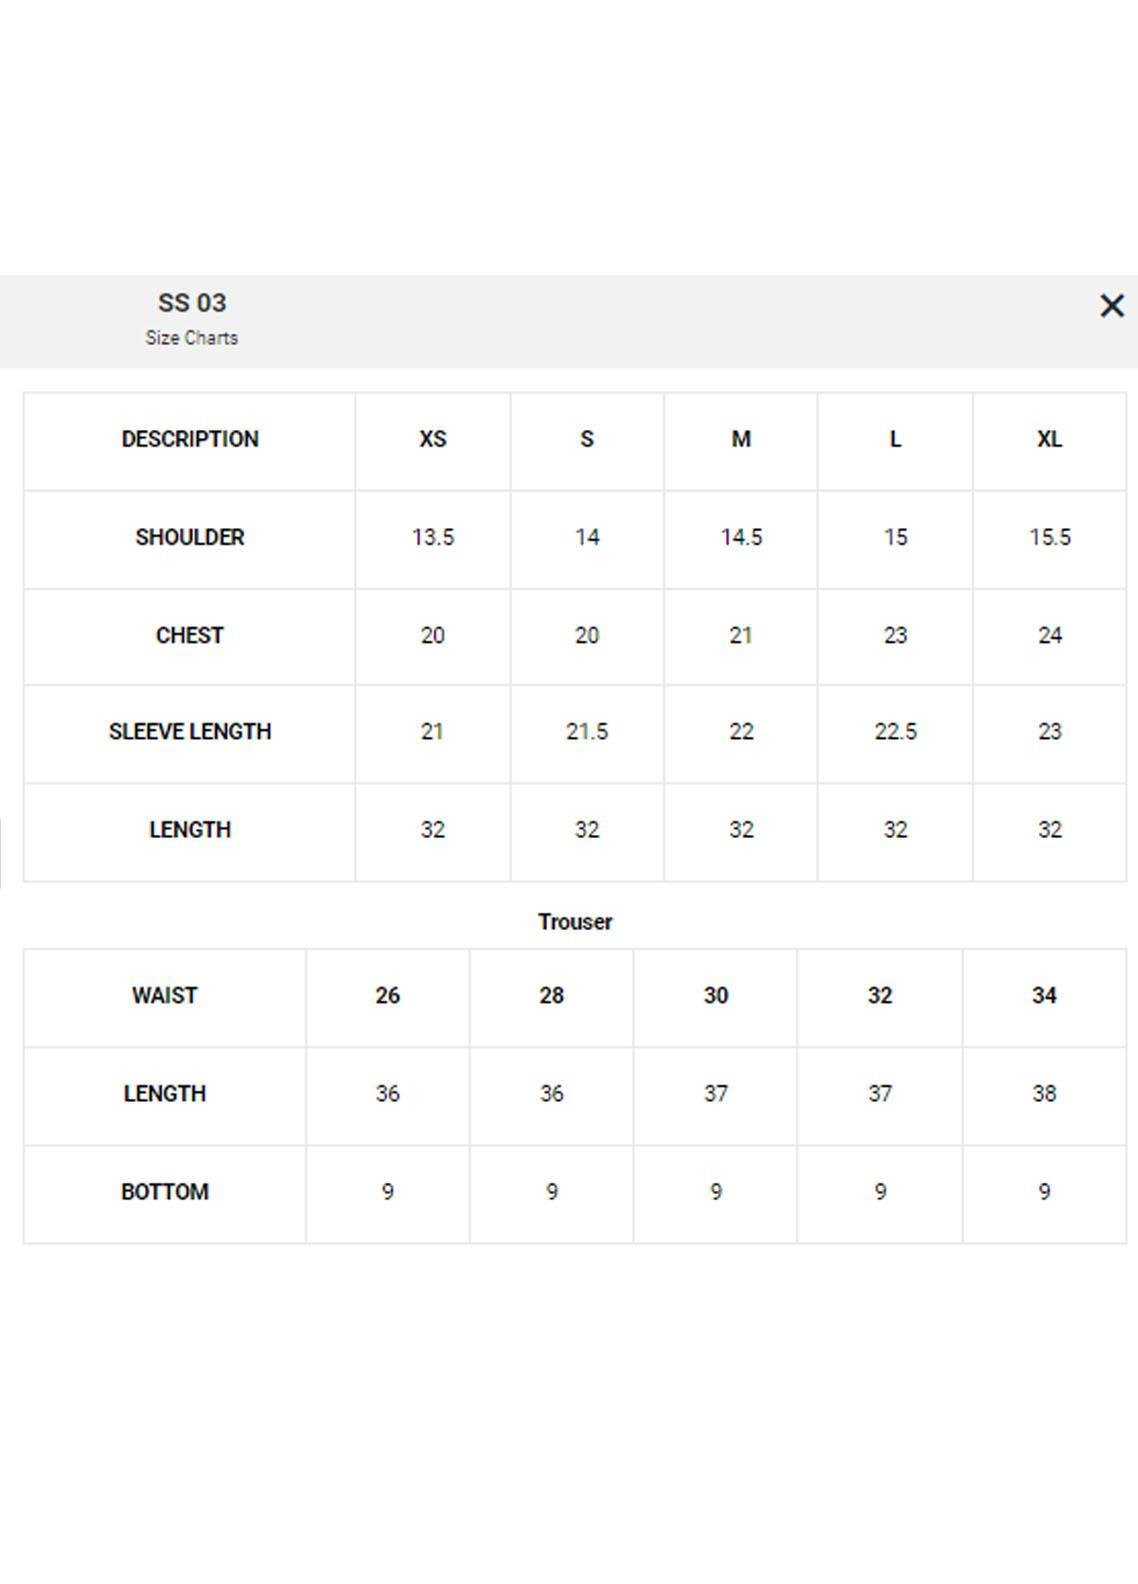Image resolution: width=1138 pixels, height=1584 pixels.
Task: Select the M size column header
Action: pos(741,439)
